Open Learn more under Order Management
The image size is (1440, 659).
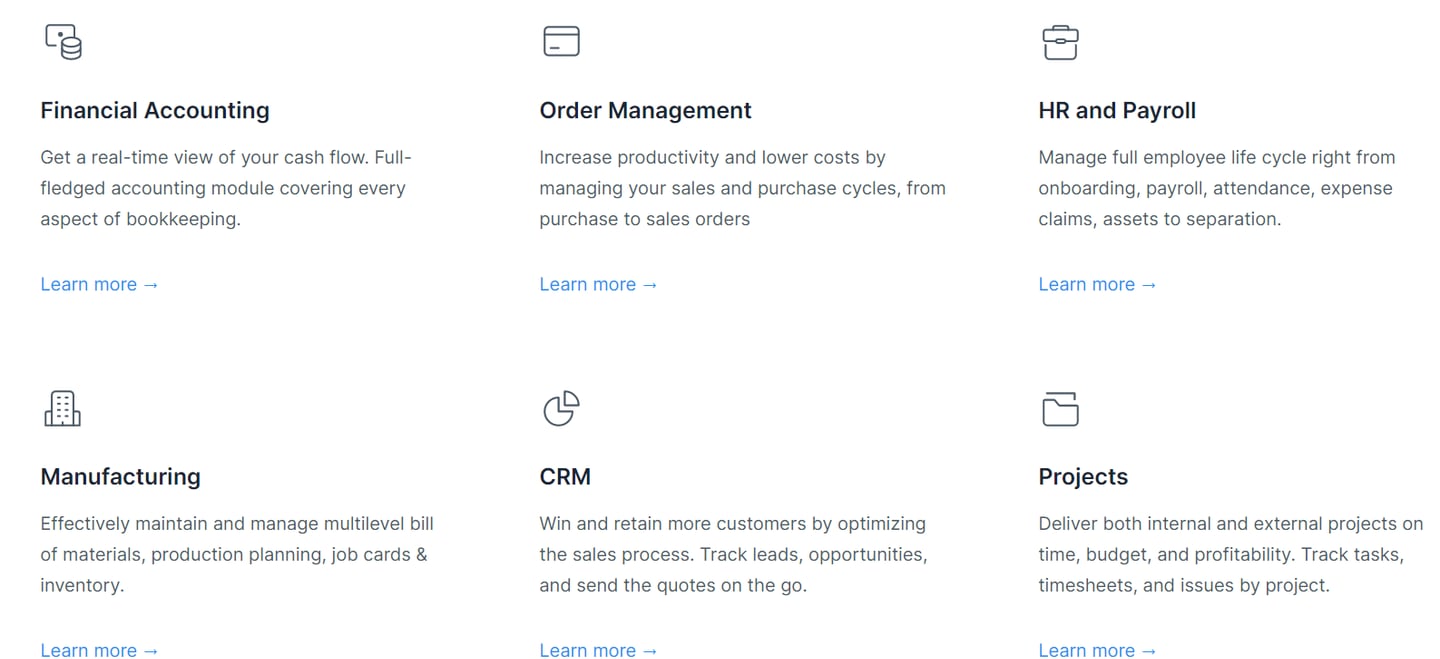(x=598, y=284)
